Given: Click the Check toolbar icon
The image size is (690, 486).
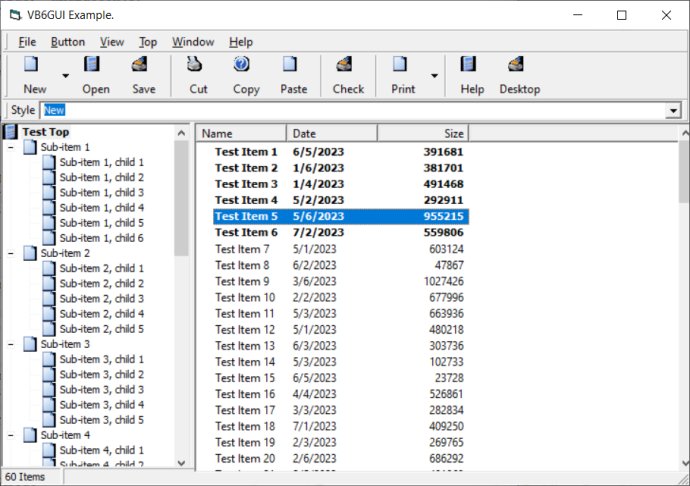Looking at the screenshot, I should (x=344, y=64).
